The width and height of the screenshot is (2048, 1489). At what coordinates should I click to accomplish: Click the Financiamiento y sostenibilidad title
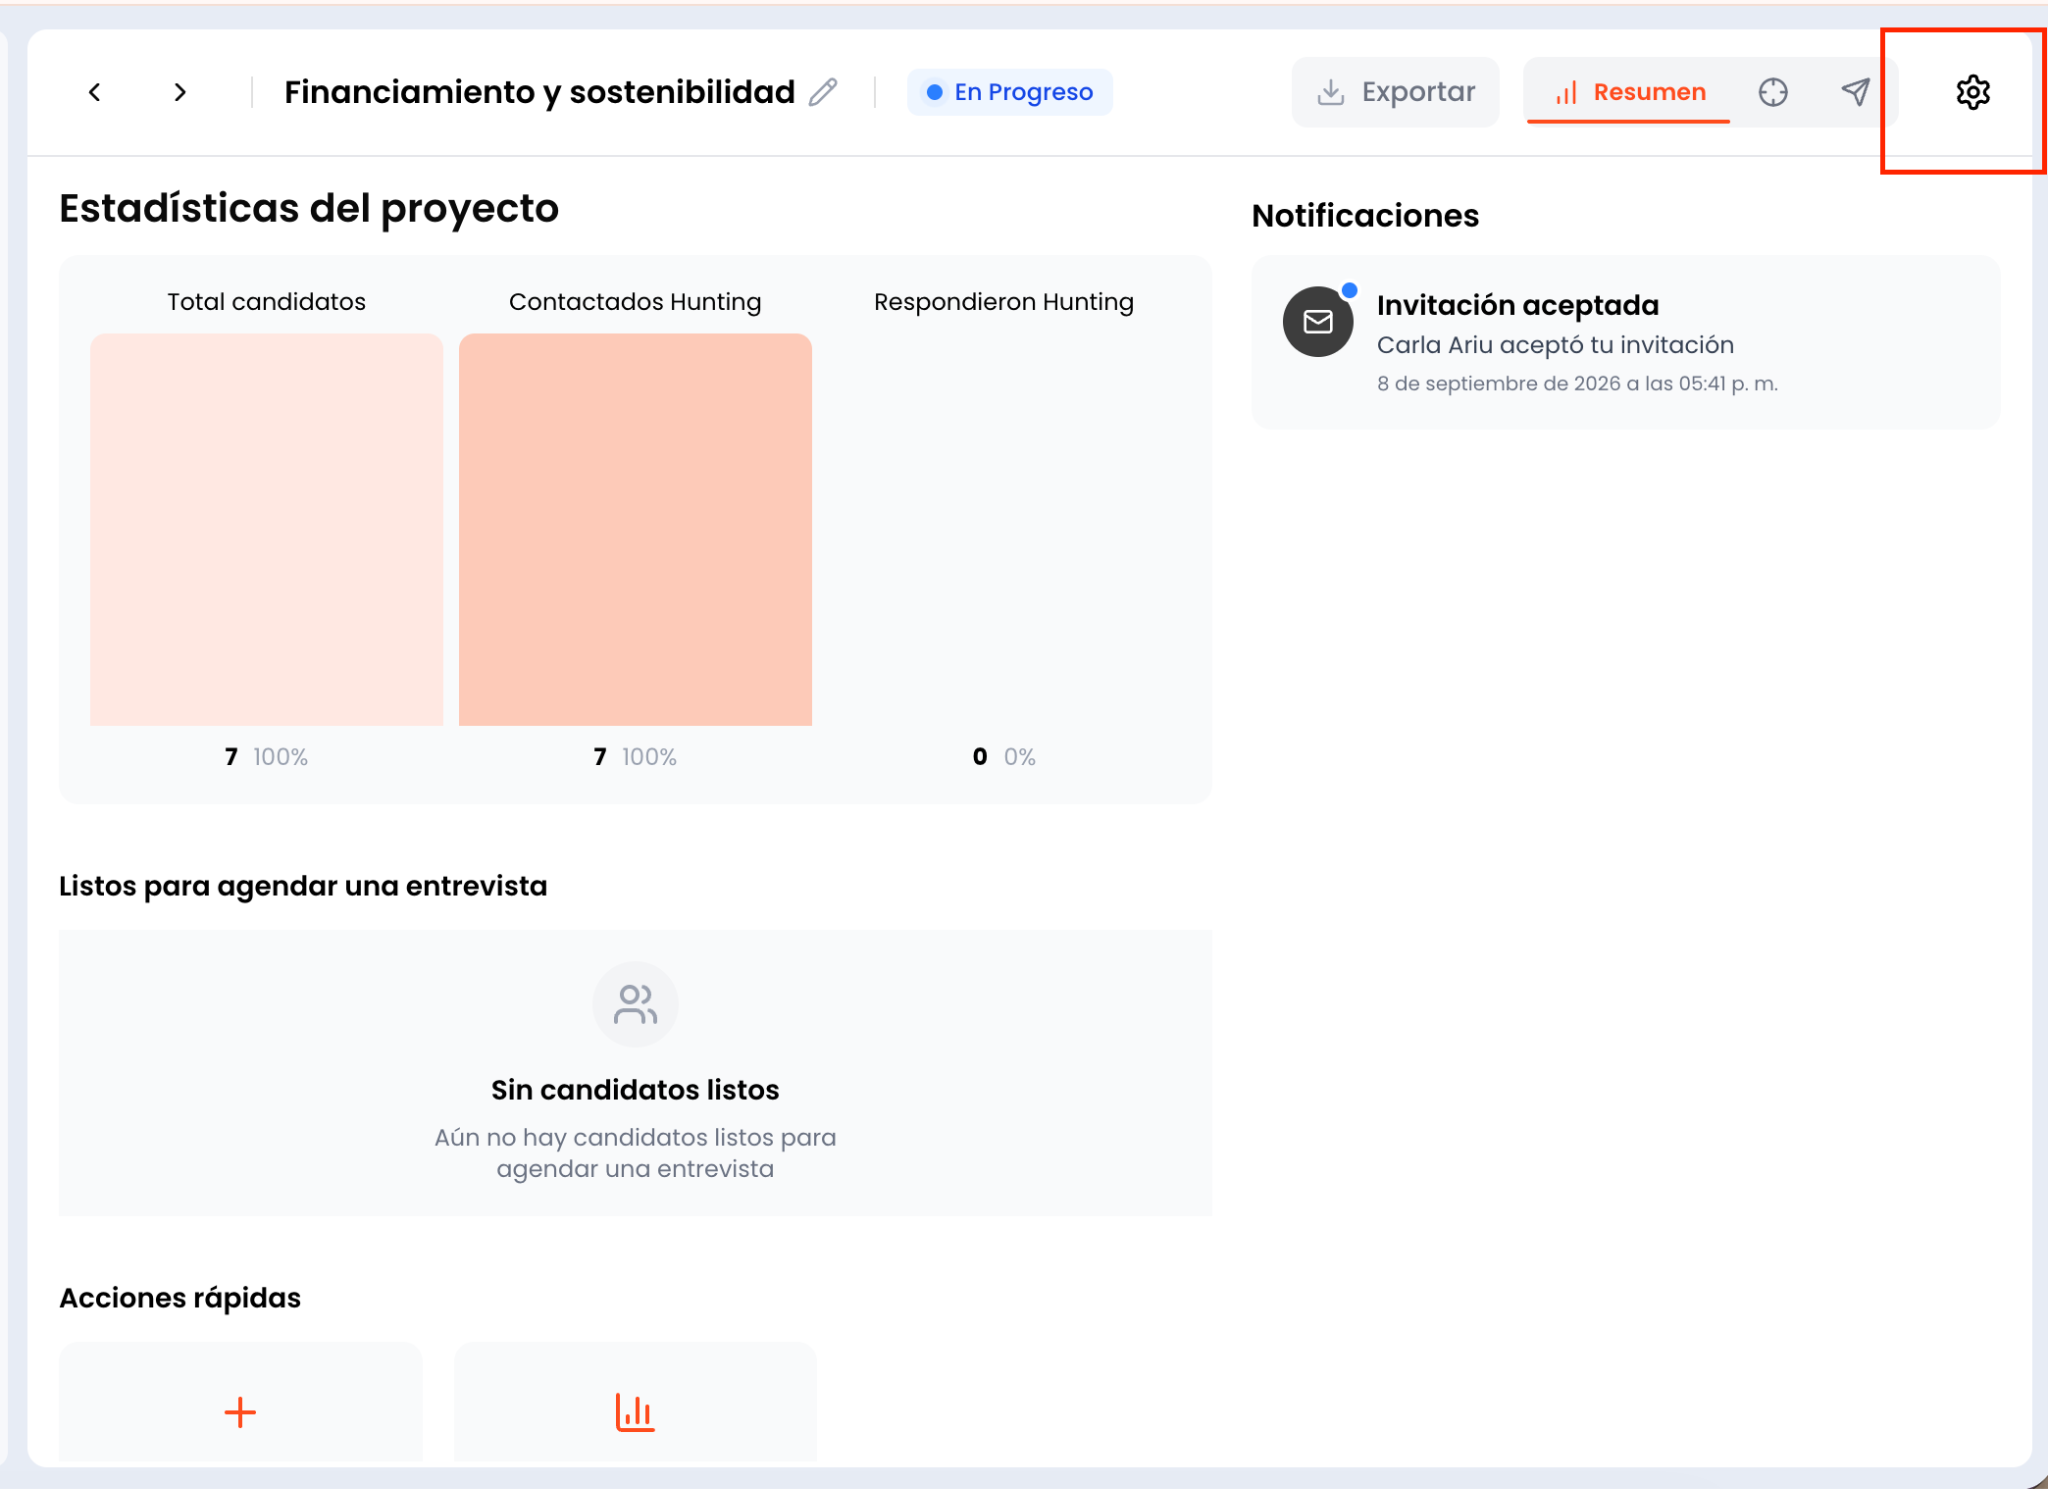(x=539, y=92)
